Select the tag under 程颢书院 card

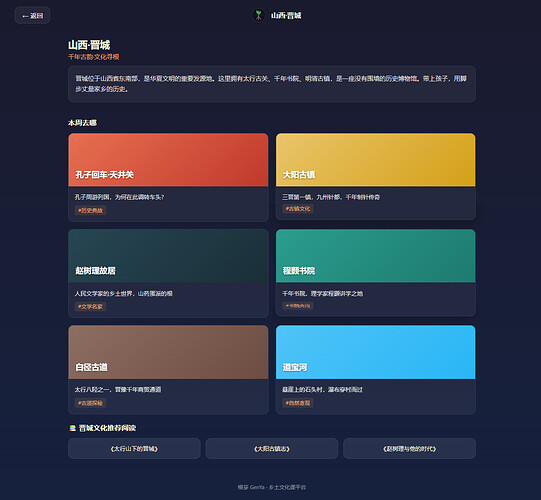298,306
